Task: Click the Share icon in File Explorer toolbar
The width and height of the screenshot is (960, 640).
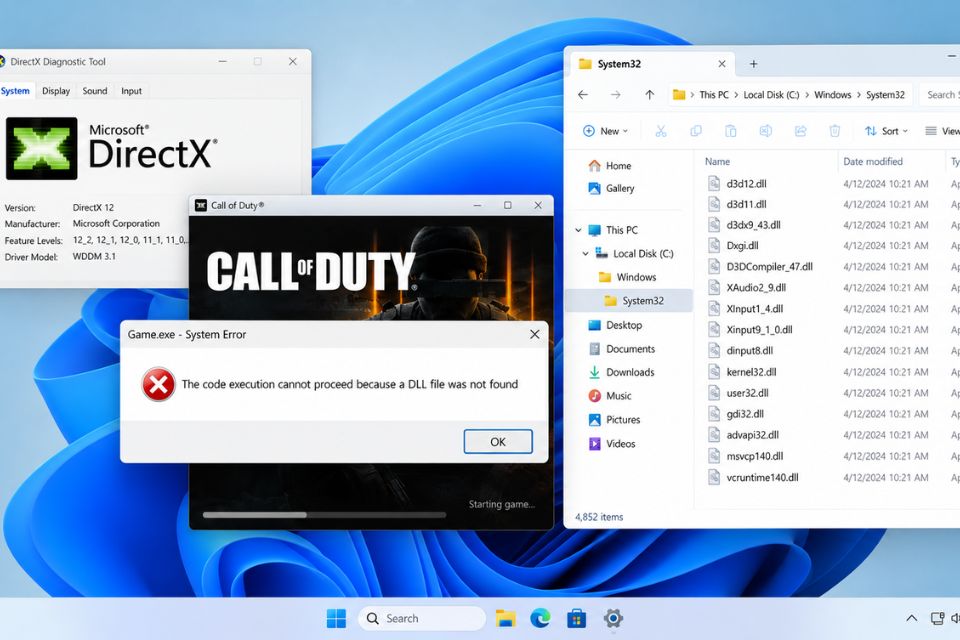Action: tap(800, 131)
